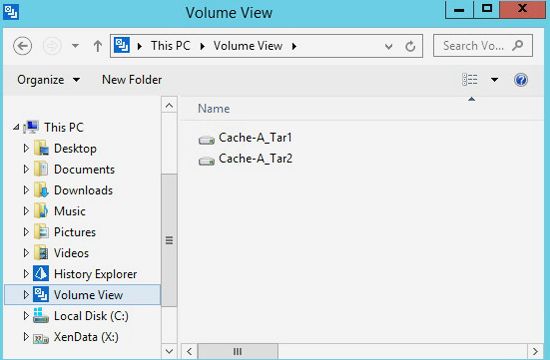Click the Forward navigation arrow
The width and height of the screenshot is (550, 360).
click(x=52, y=46)
